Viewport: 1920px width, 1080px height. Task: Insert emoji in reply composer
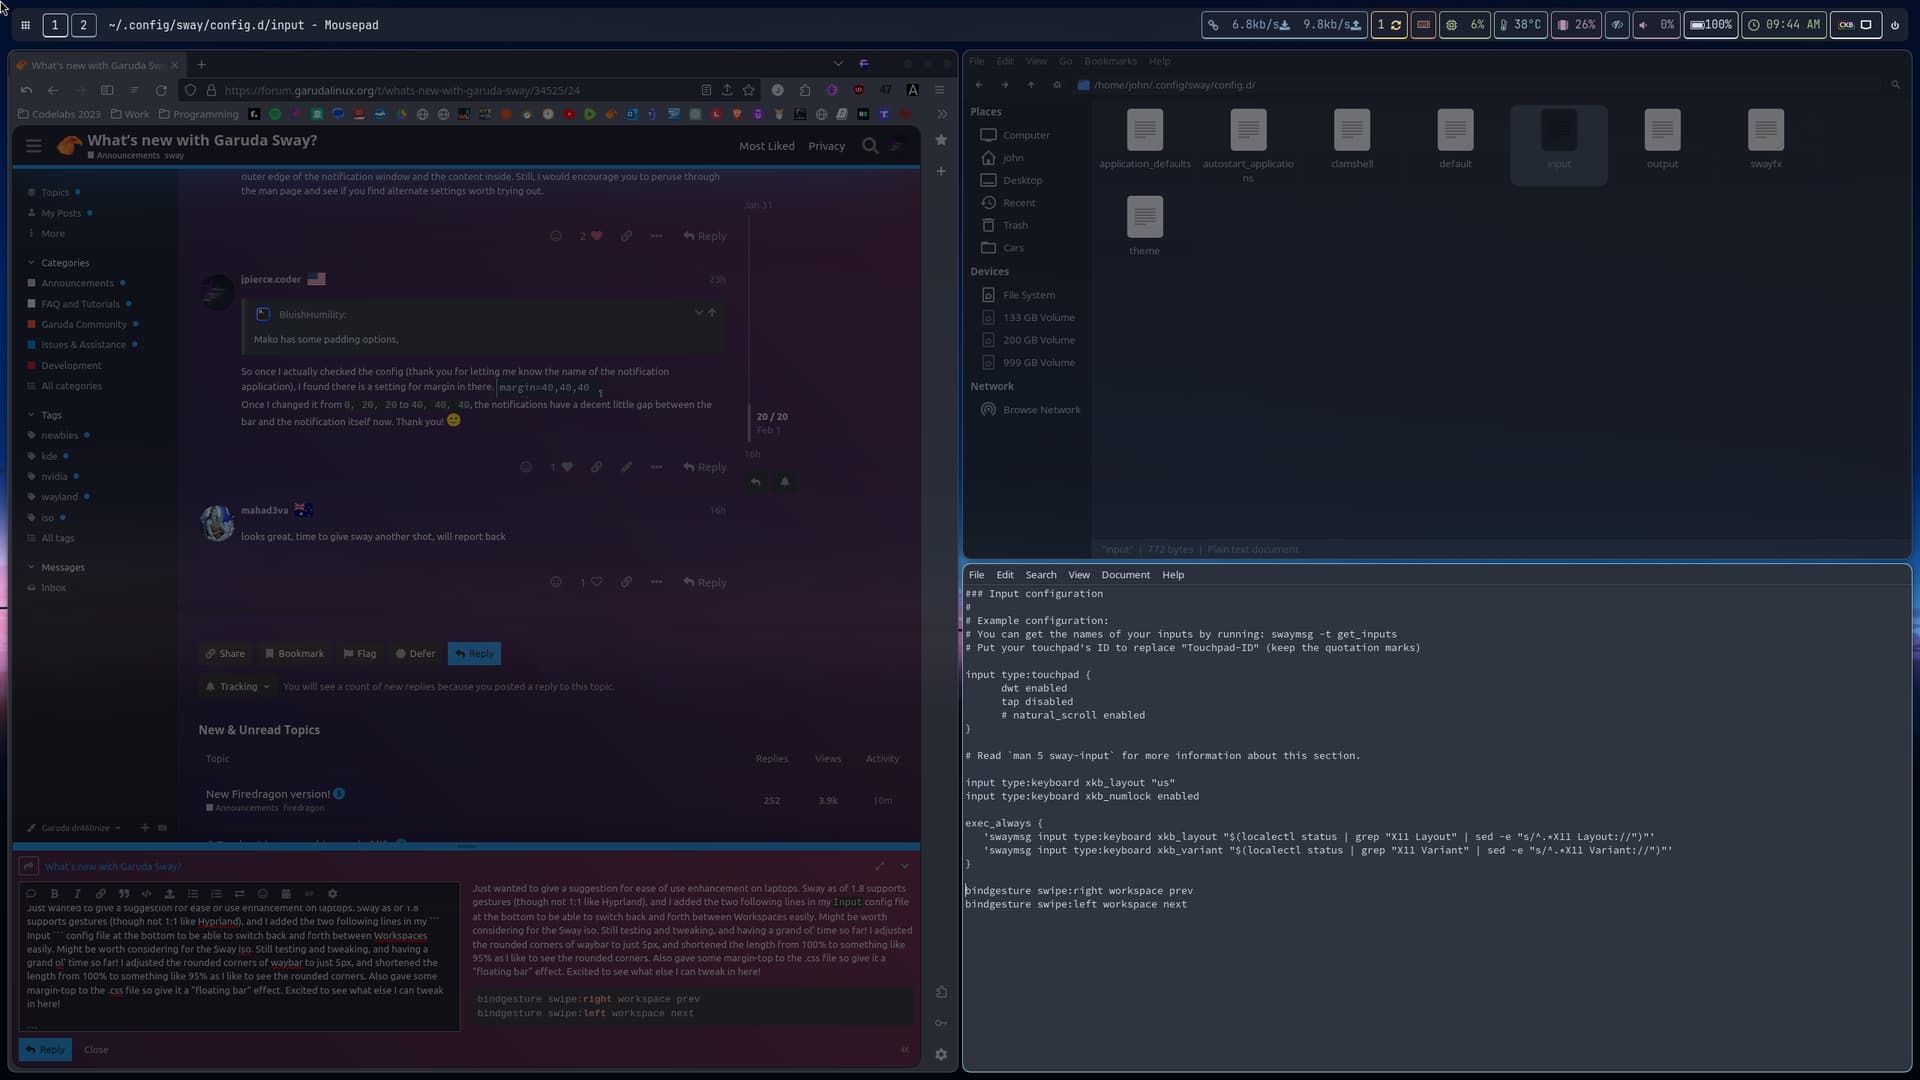point(263,894)
